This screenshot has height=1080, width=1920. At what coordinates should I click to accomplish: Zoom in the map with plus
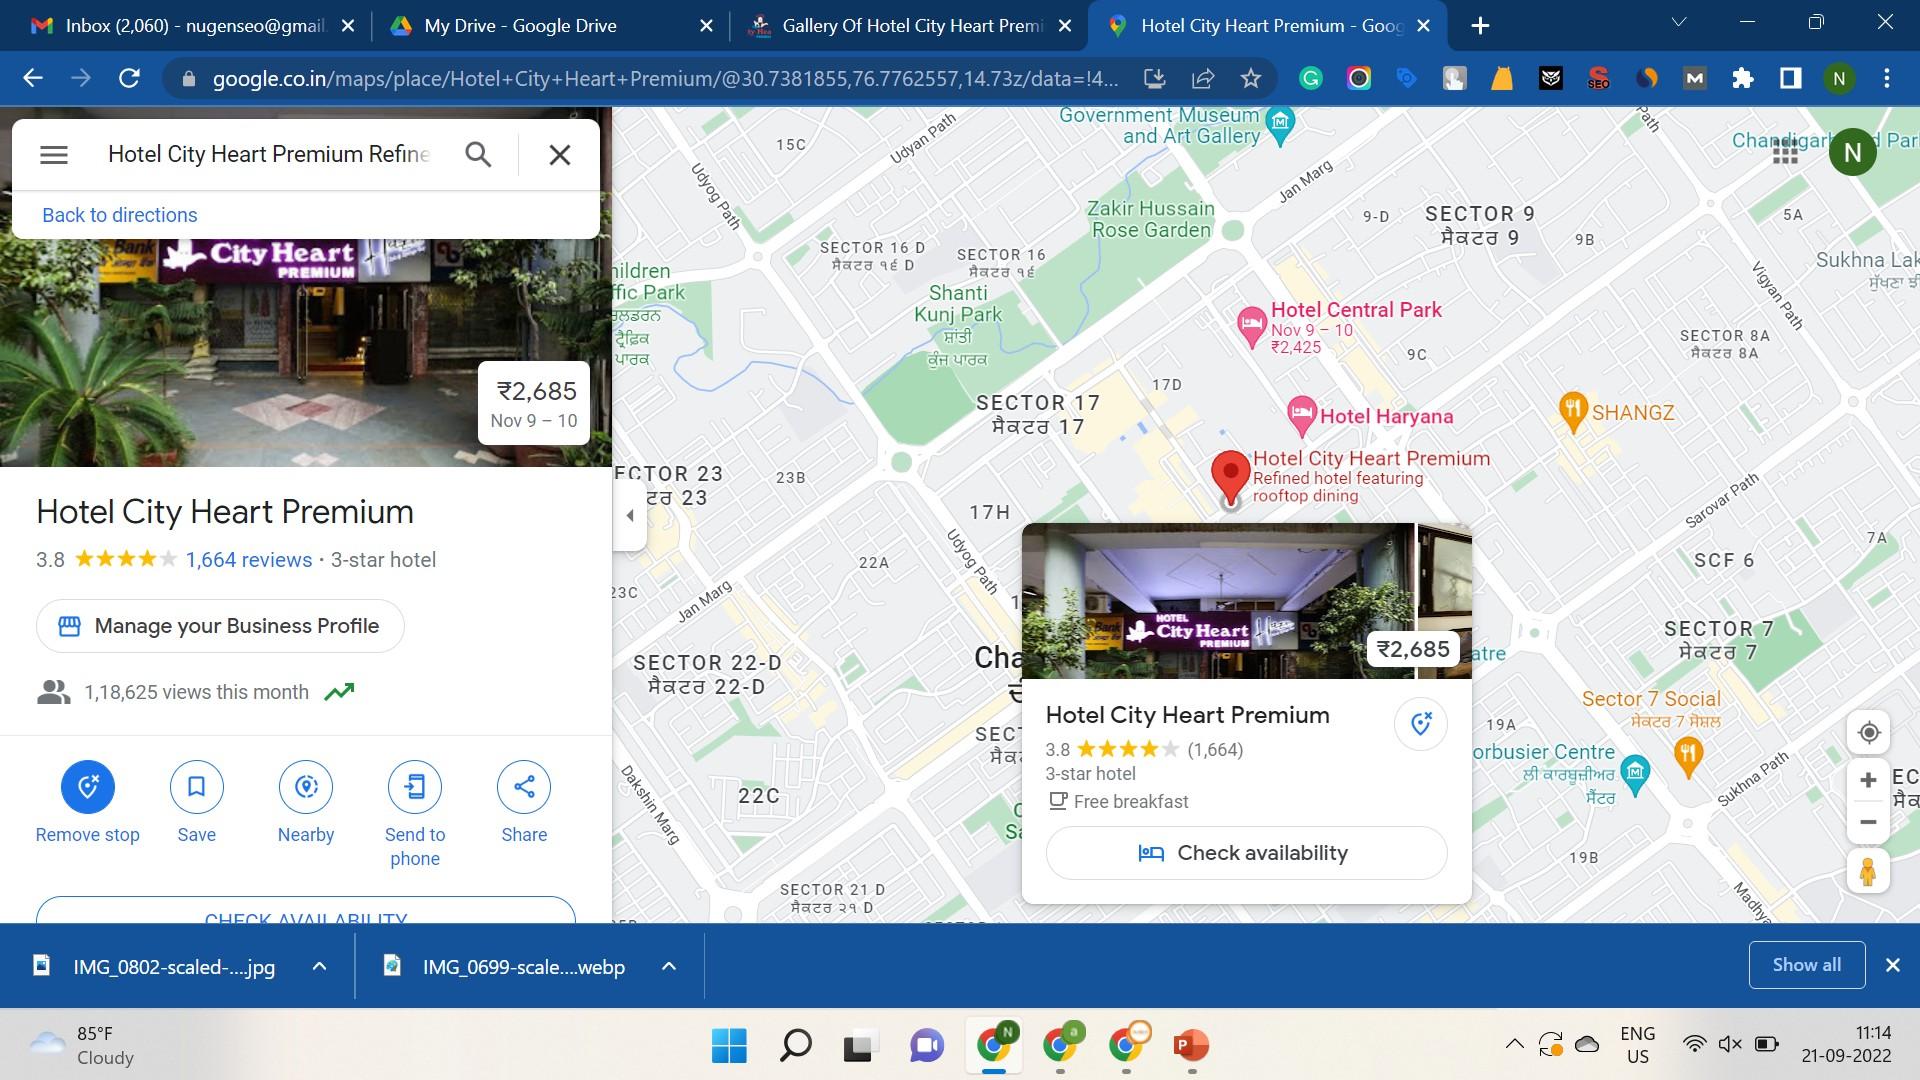1867,780
